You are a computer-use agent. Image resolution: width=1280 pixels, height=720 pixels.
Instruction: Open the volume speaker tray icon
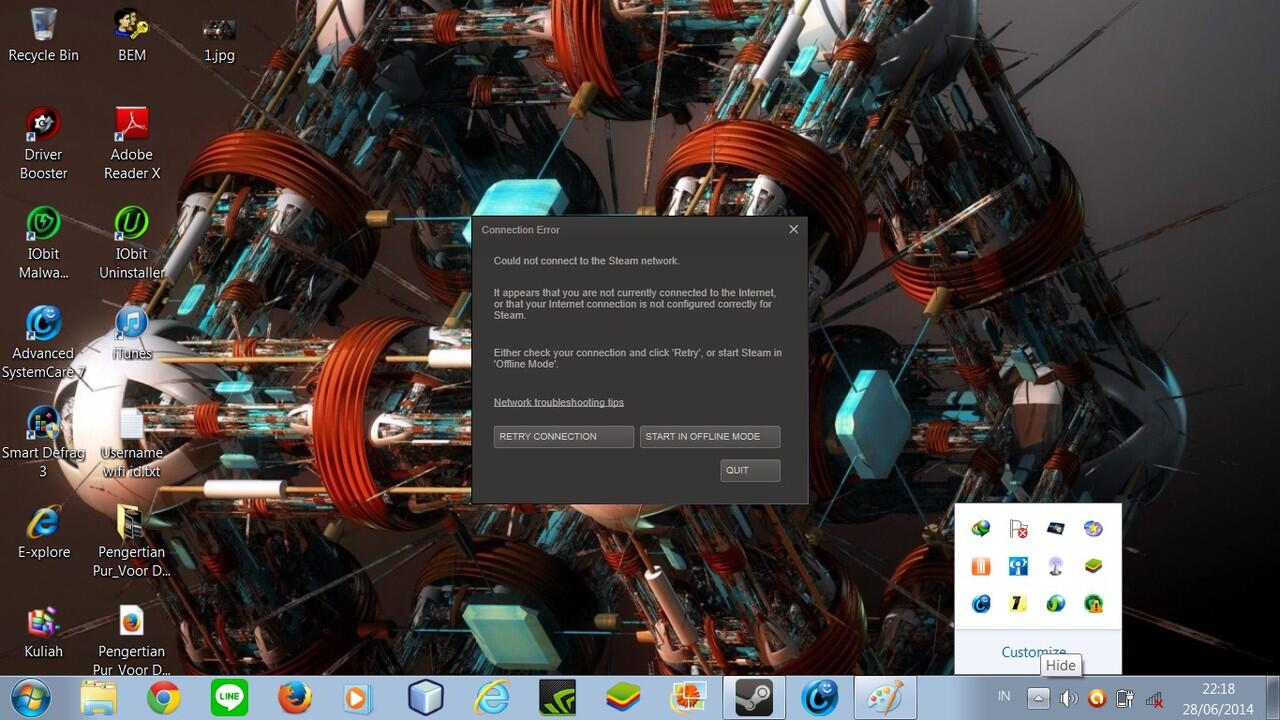(x=1068, y=698)
